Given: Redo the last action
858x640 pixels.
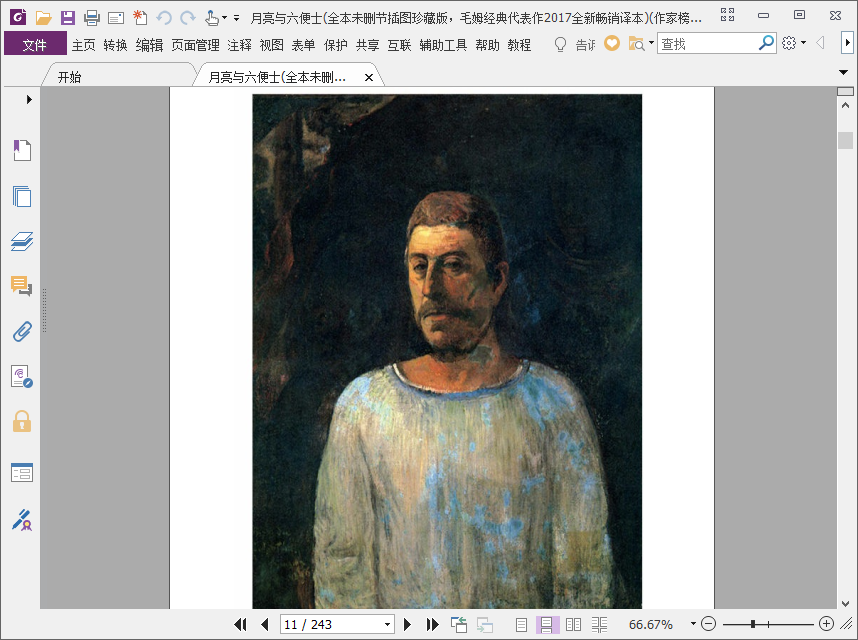Looking at the screenshot, I should click(188, 18).
